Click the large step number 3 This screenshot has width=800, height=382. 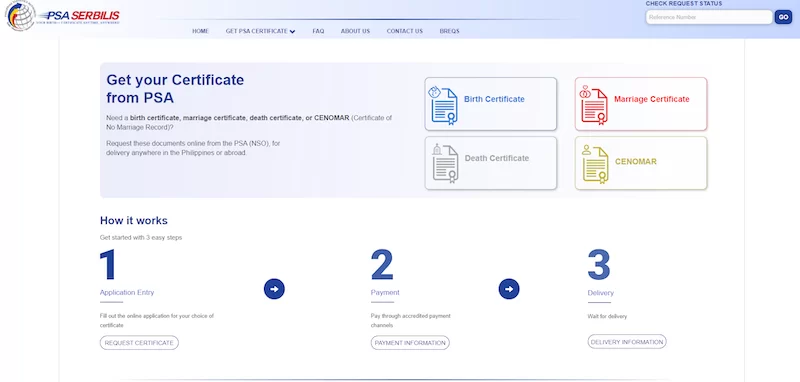click(599, 265)
